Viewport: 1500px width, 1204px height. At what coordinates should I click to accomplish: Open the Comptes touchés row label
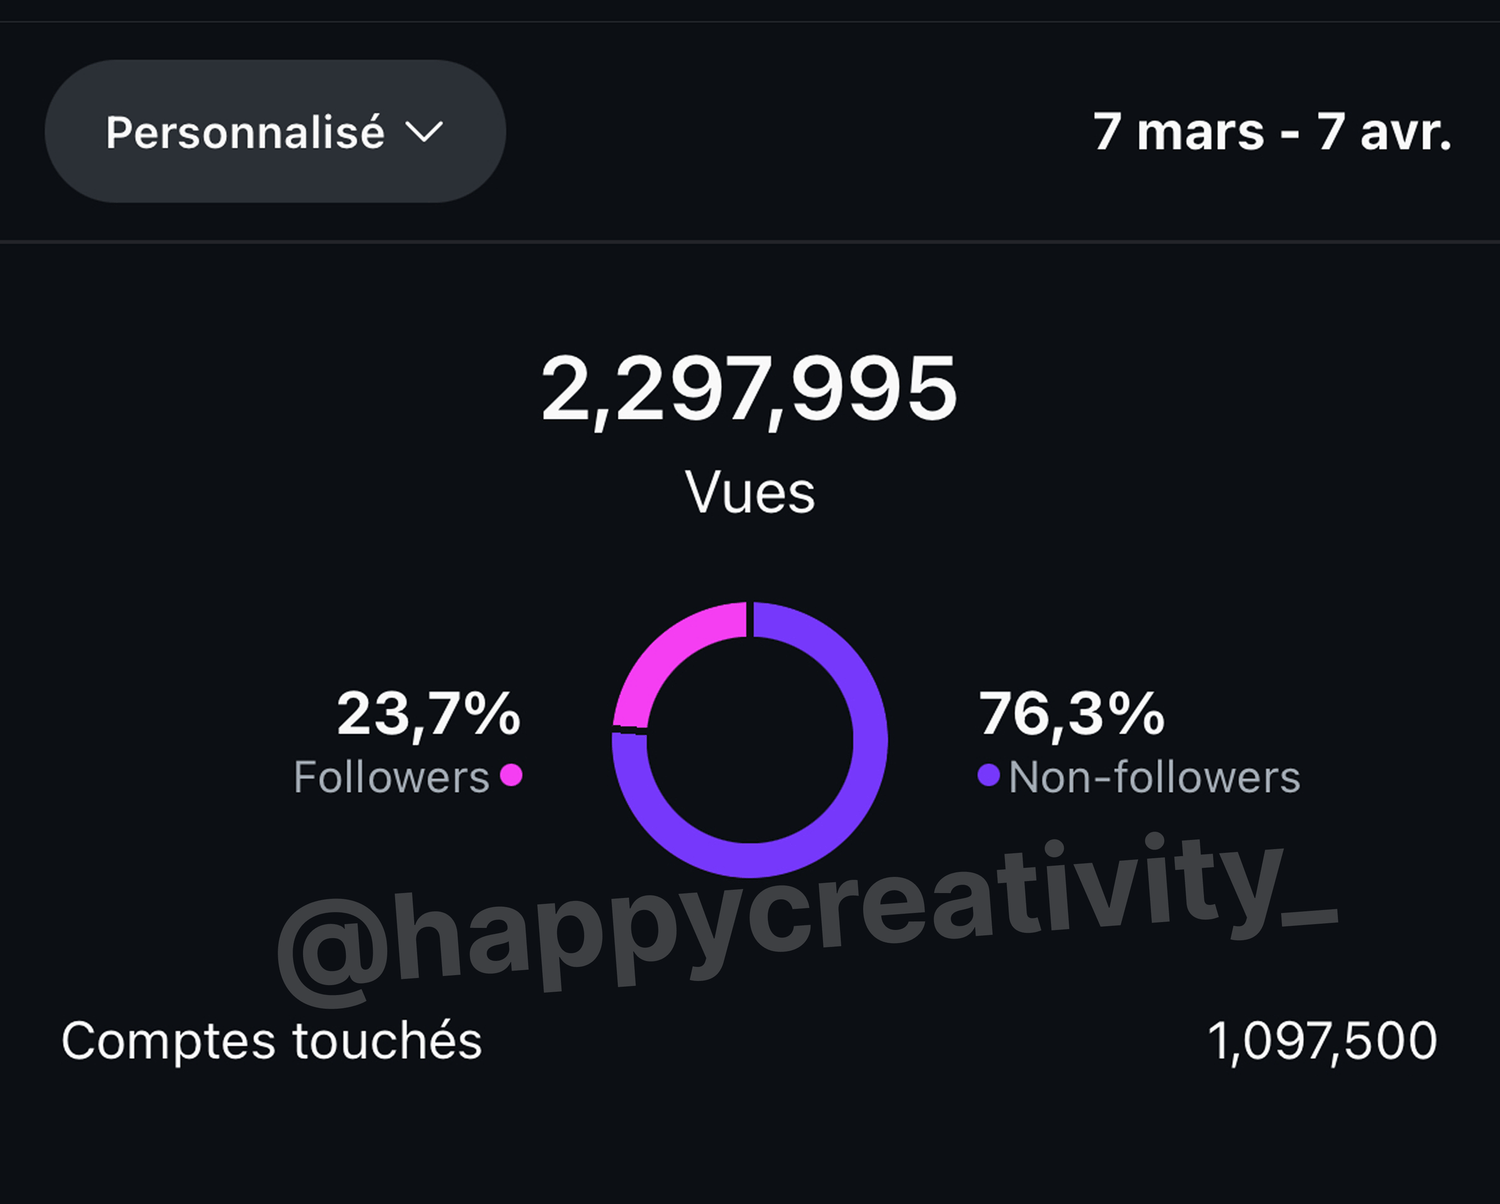(x=272, y=1041)
